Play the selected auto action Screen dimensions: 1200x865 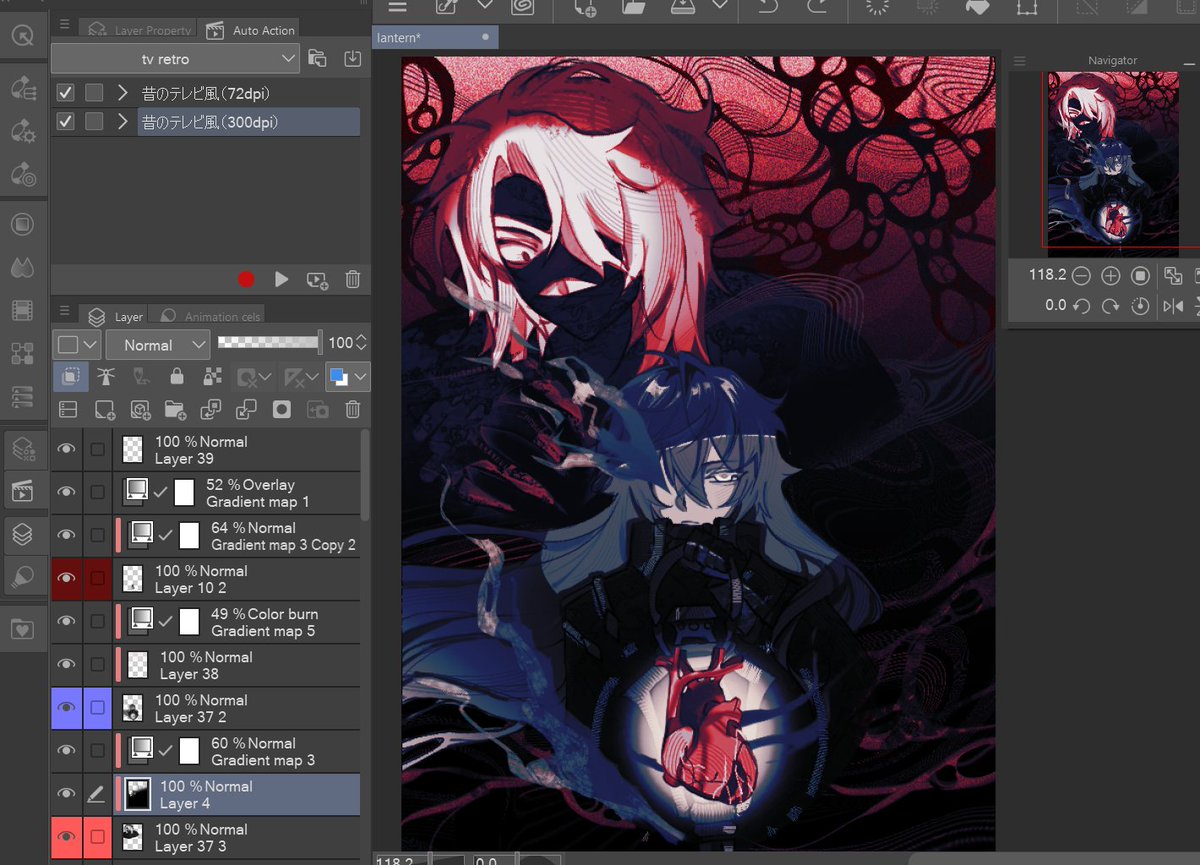281,280
